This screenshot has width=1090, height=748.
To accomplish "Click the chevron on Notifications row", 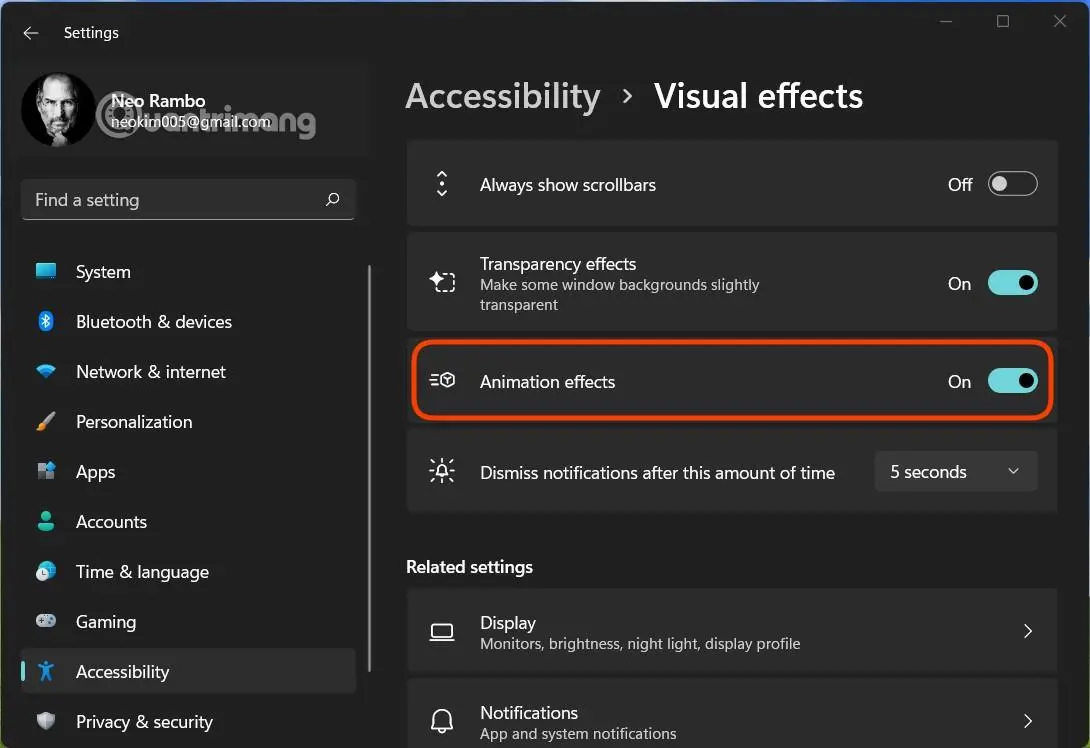I will (x=1027, y=721).
